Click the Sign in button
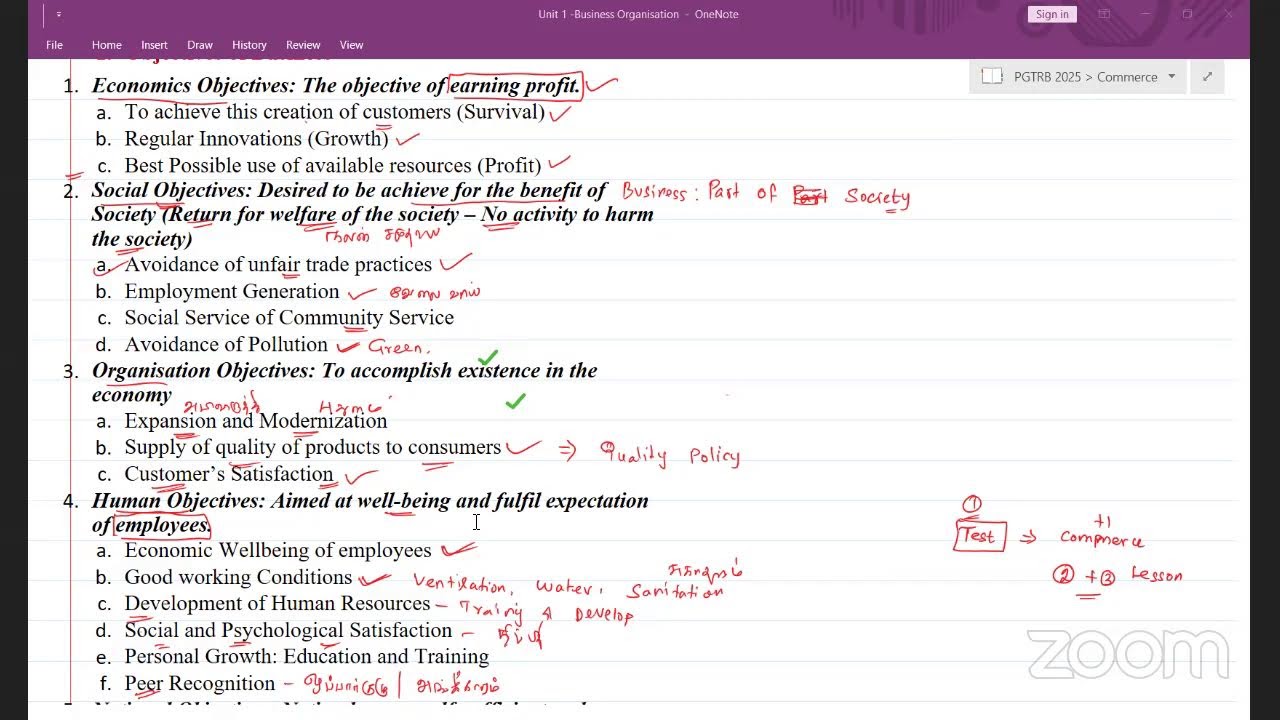Image resolution: width=1280 pixels, height=720 pixels. 1052,14
